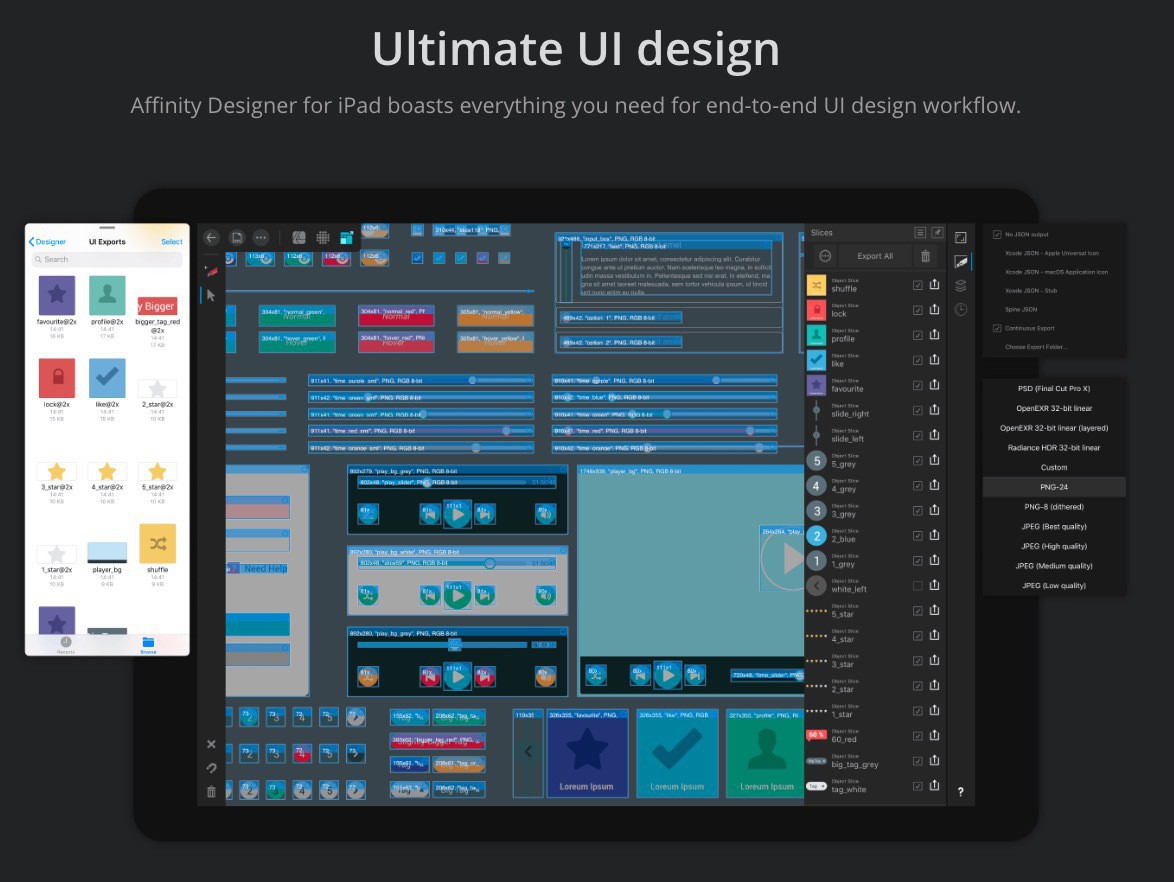Tap the back arrow in the app toolbar
1174x882 pixels.
211,238
